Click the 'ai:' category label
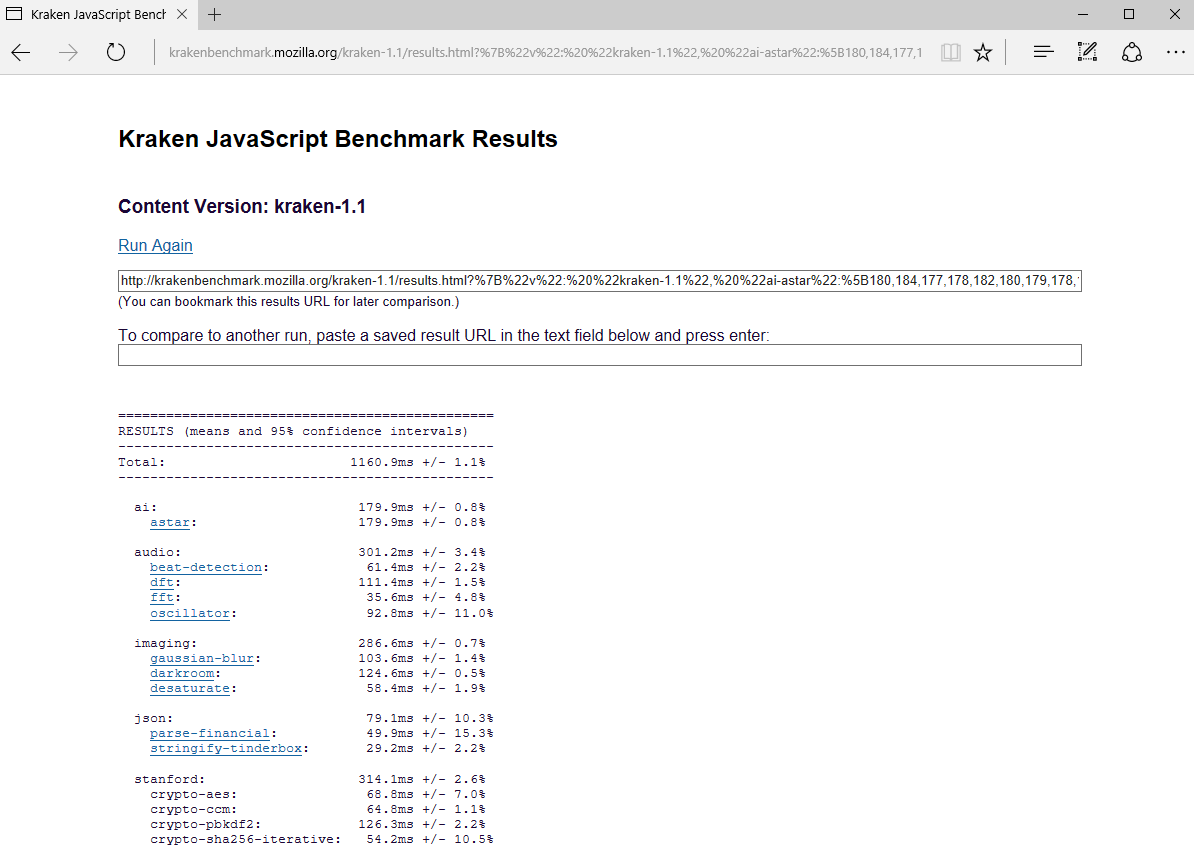Image resolution: width=1194 pixels, height=855 pixels. (x=145, y=507)
